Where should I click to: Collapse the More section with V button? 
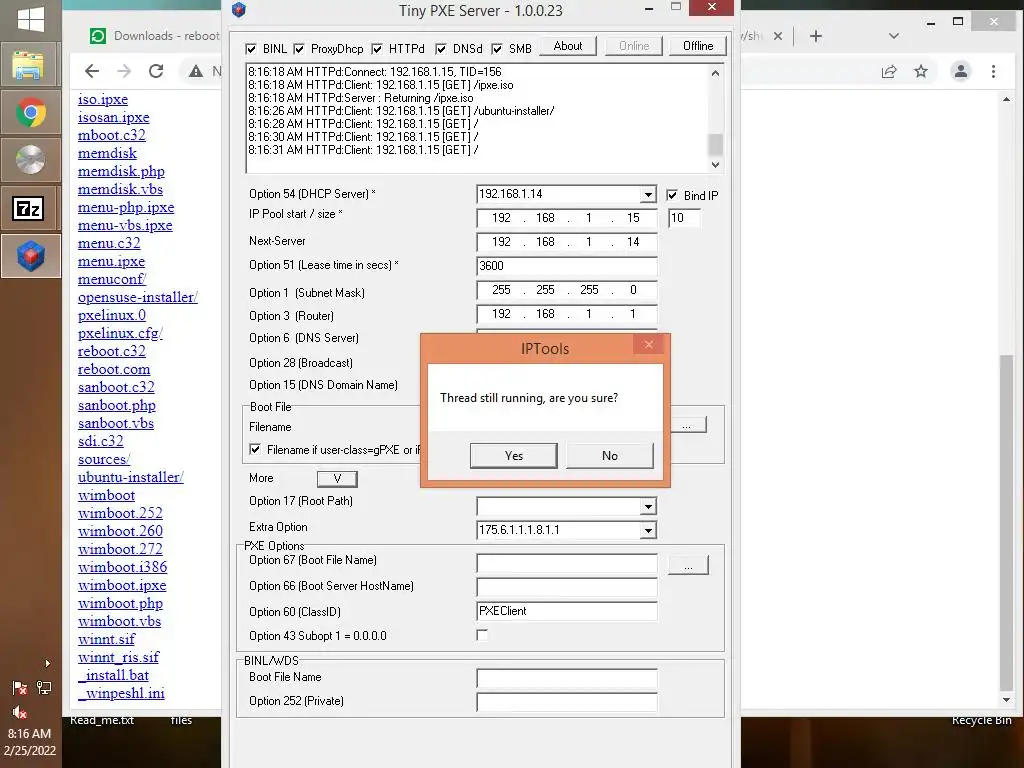tap(337, 479)
